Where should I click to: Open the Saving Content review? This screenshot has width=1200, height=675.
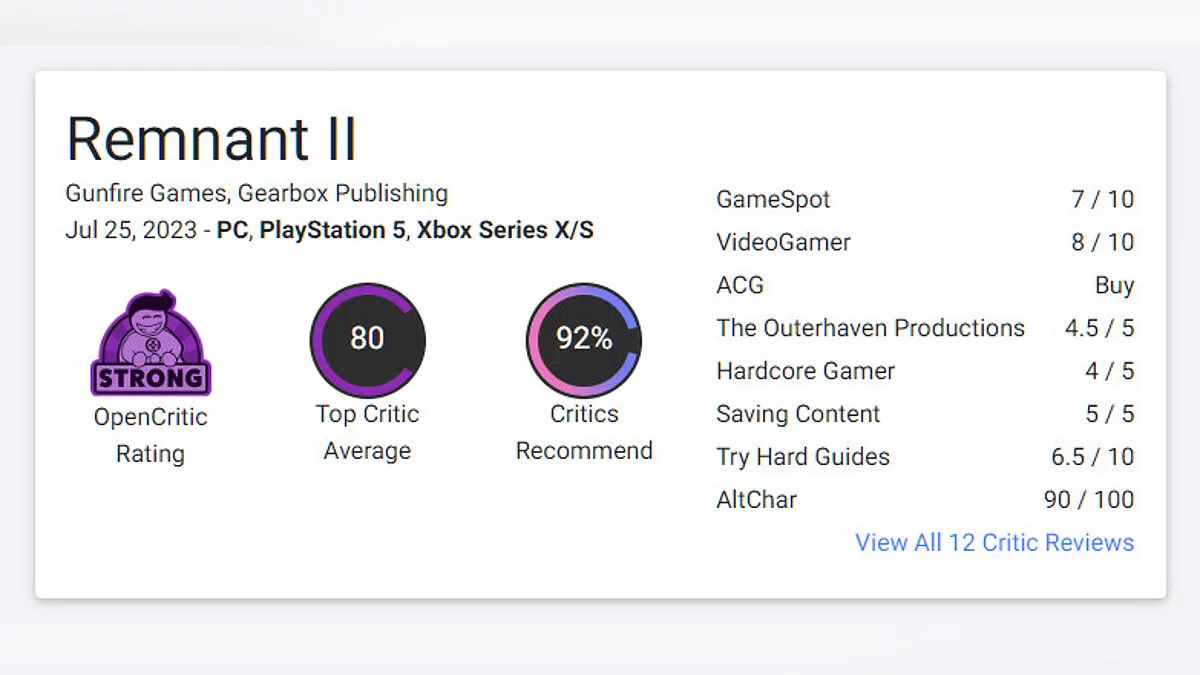pos(798,414)
